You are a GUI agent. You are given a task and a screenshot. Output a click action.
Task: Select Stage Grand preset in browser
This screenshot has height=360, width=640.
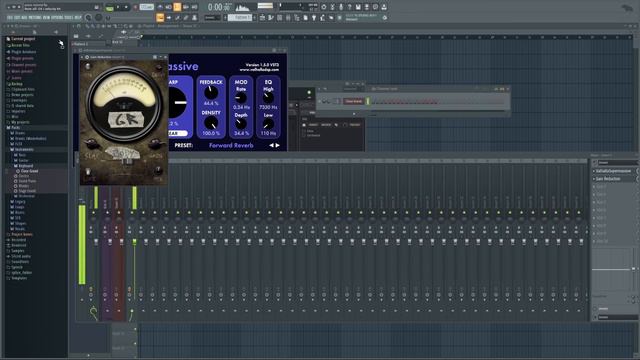(27, 191)
